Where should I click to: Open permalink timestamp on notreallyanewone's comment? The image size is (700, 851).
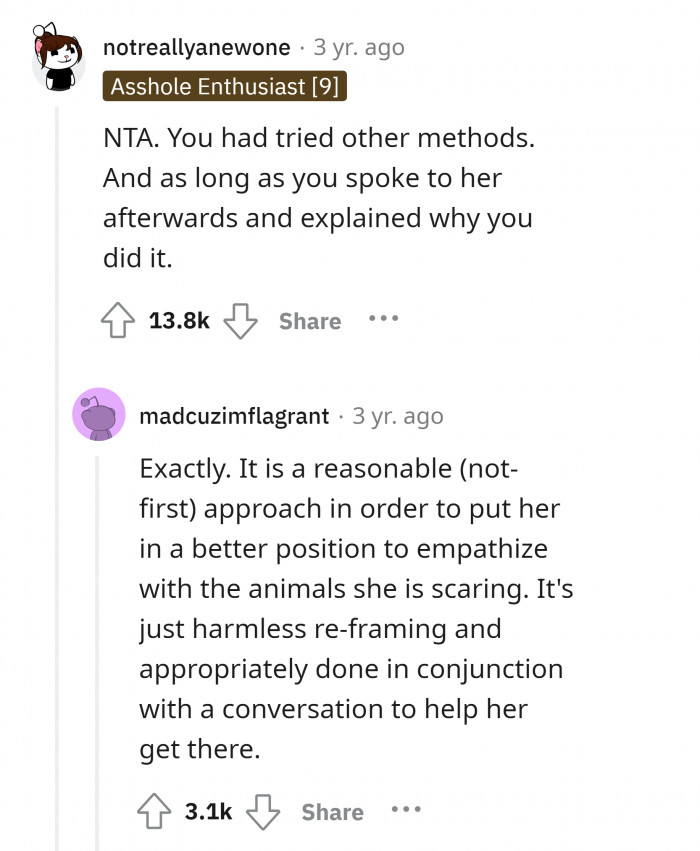[x=359, y=47]
